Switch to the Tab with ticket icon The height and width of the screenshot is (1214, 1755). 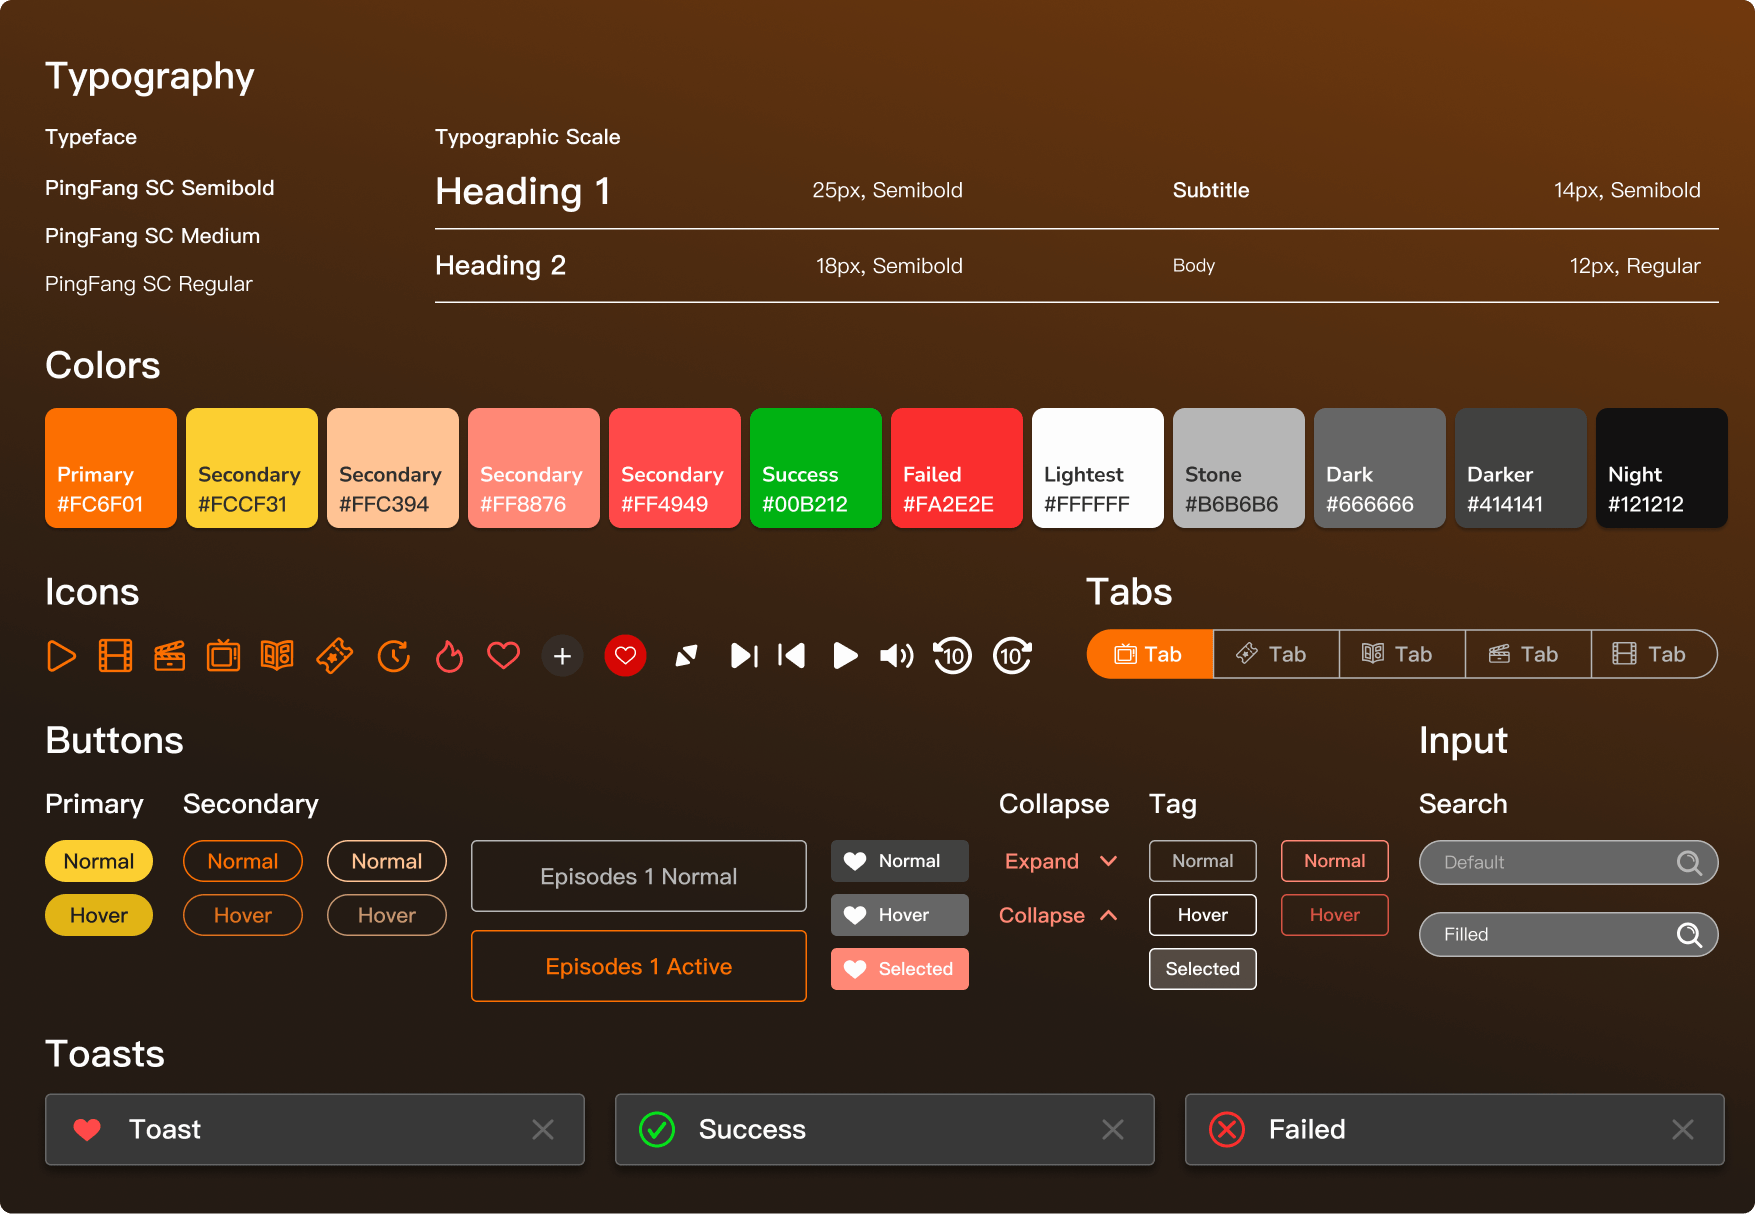click(x=1276, y=654)
